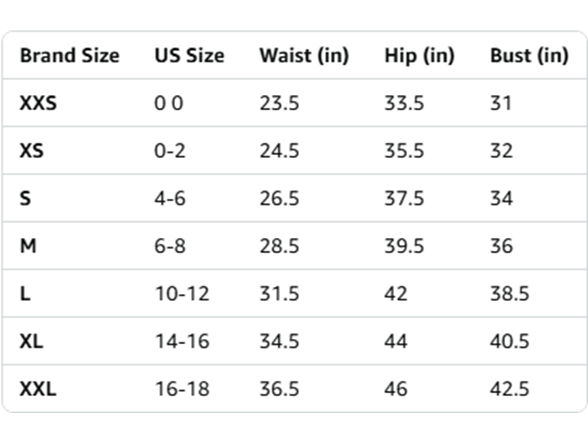Select the XL brand size row label
Viewport: 588px width, 441px height.
pos(32,341)
